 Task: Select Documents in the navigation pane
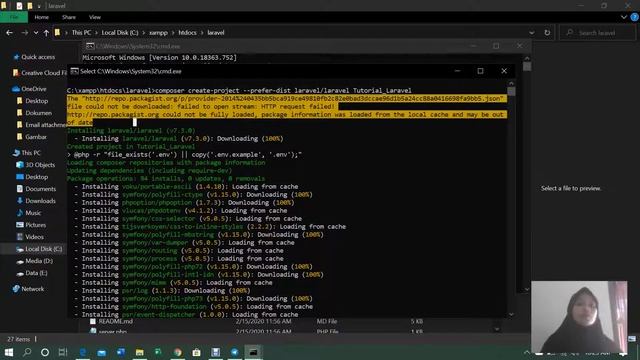tap(36, 189)
